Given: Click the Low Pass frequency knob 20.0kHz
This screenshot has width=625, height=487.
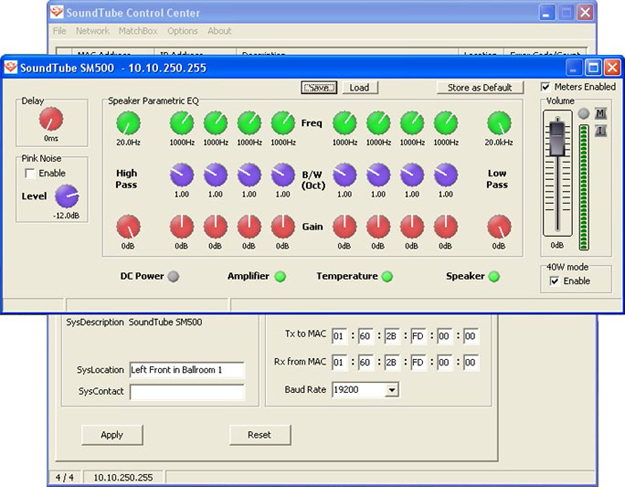Looking at the screenshot, I should click(x=499, y=123).
